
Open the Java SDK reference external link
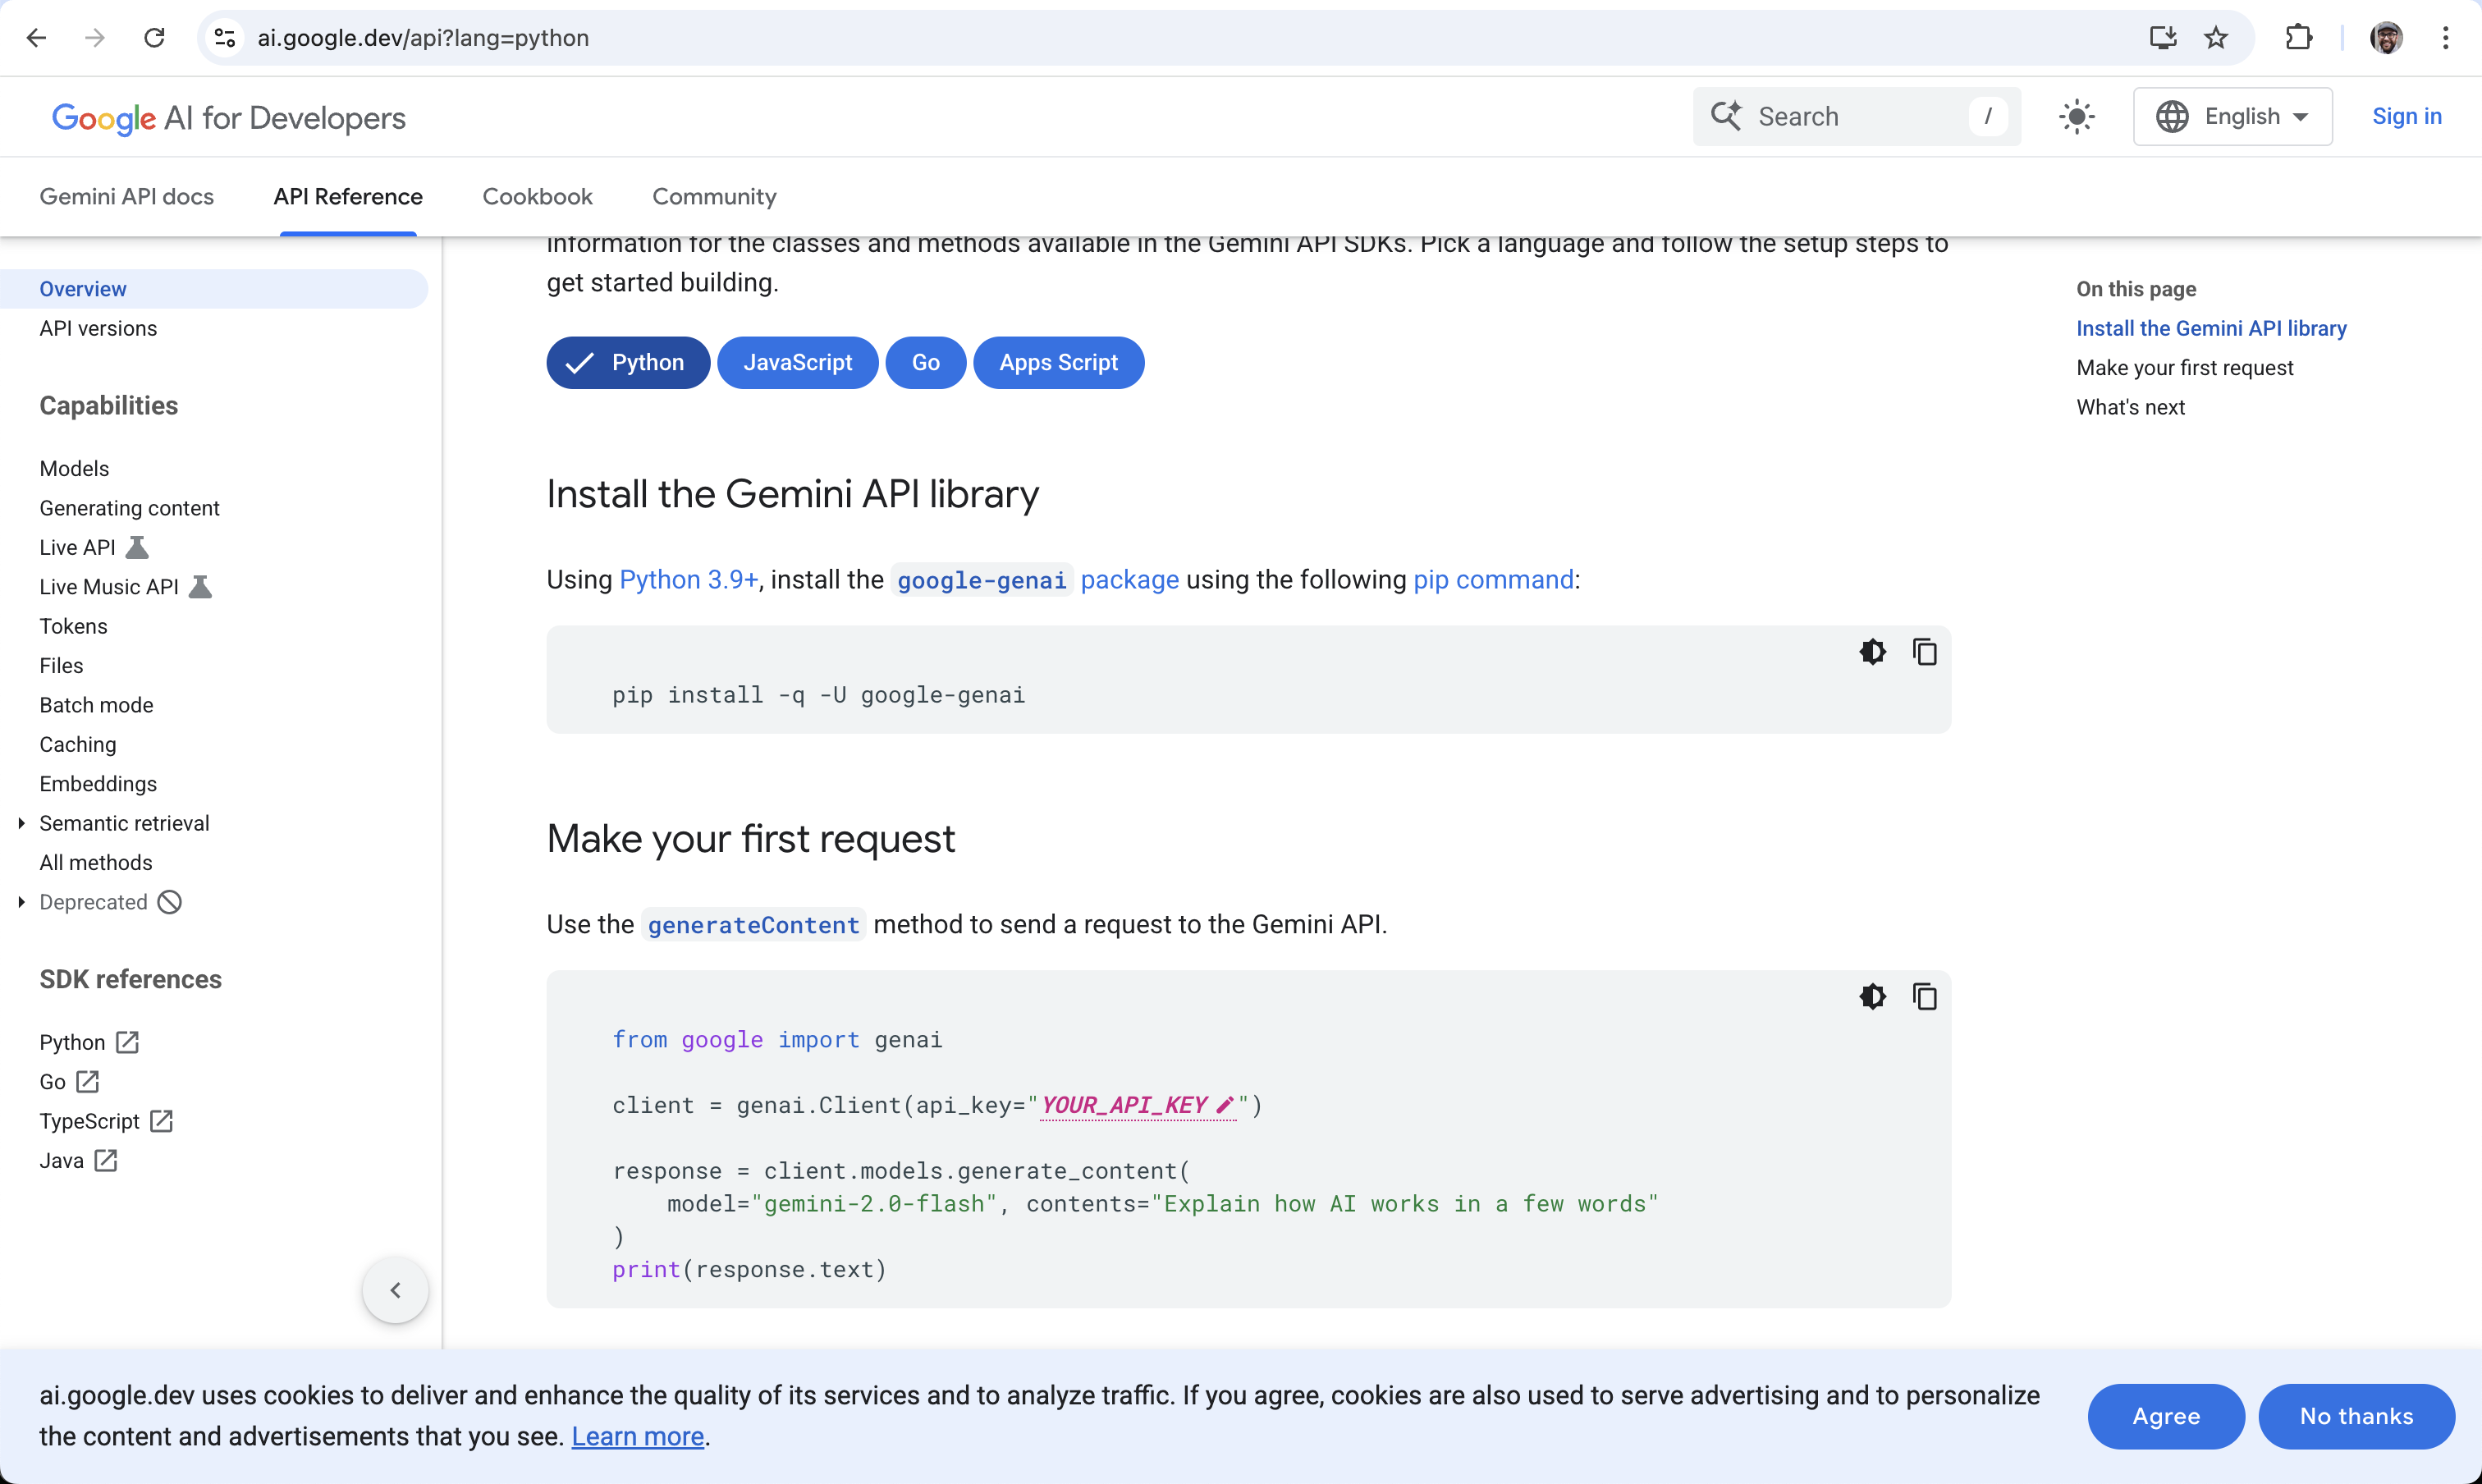(x=78, y=1160)
